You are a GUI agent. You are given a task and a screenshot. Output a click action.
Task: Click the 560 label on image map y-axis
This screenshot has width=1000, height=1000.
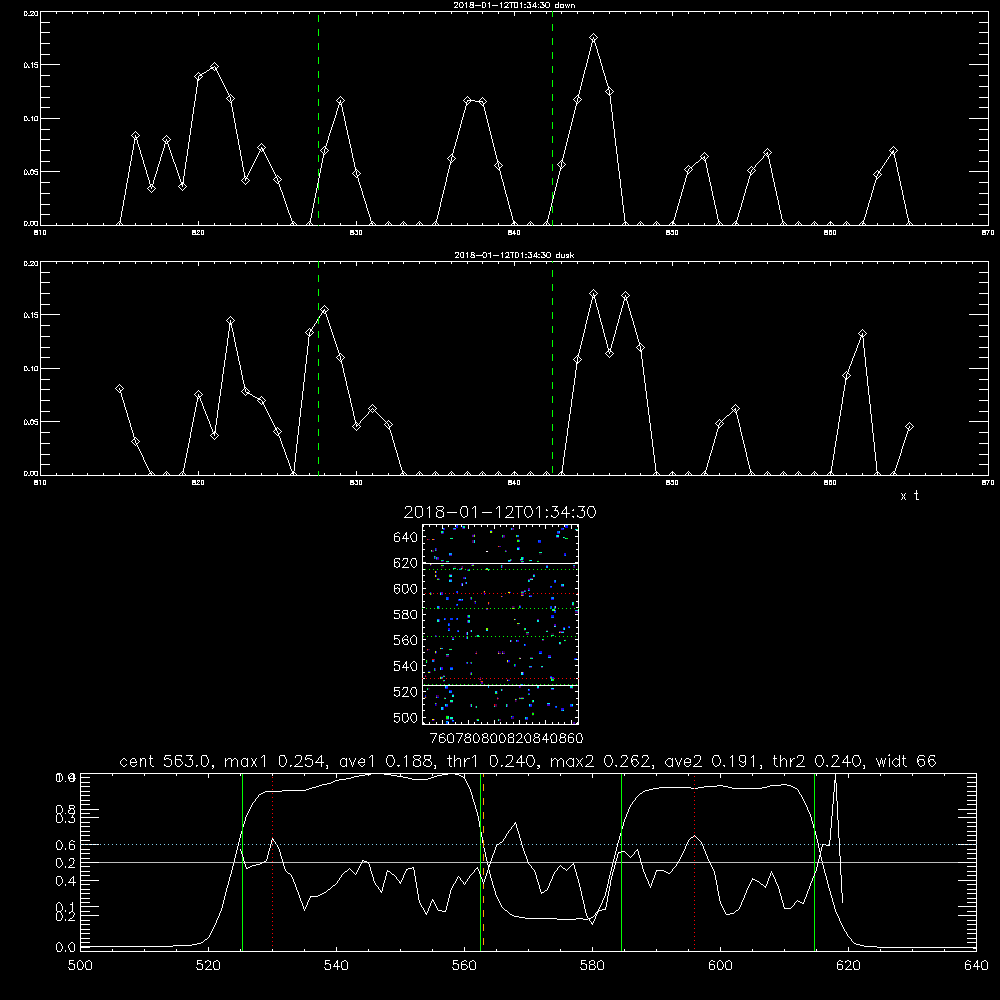pos(406,640)
